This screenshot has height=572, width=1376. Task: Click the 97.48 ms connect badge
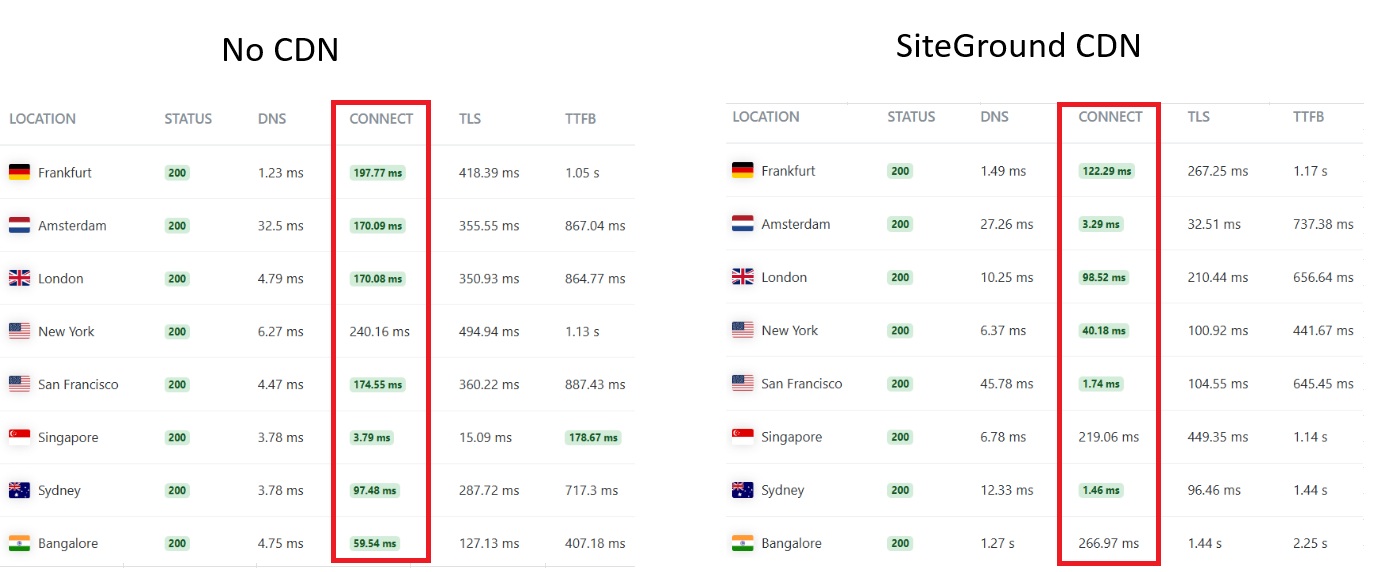click(x=375, y=490)
